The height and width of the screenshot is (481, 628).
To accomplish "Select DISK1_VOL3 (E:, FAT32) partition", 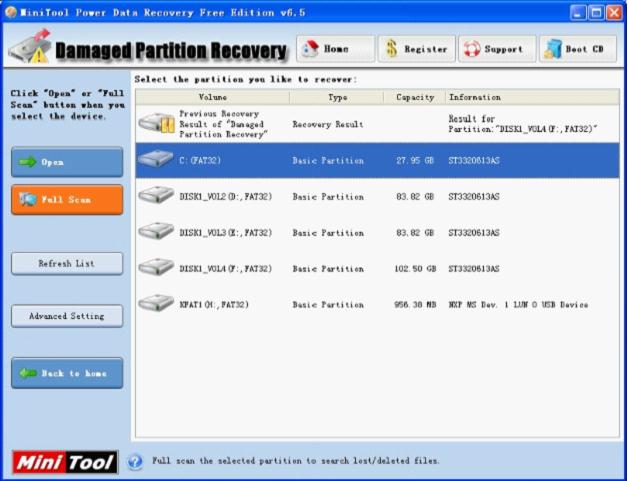I will pos(377,233).
